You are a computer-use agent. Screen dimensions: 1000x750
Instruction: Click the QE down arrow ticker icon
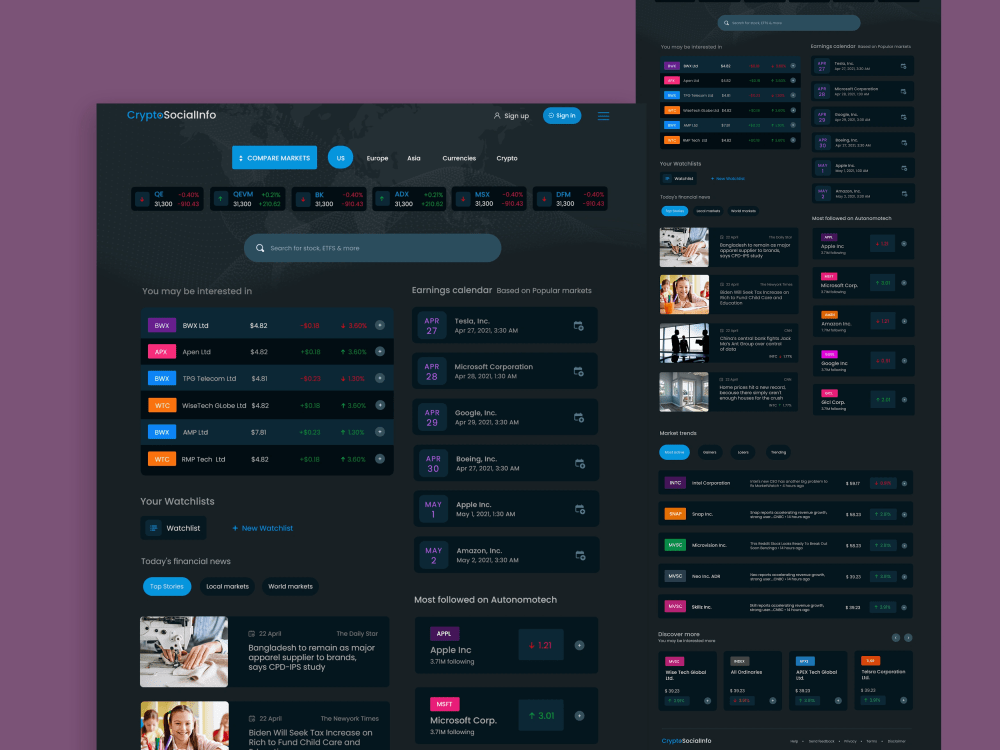pos(142,199)
